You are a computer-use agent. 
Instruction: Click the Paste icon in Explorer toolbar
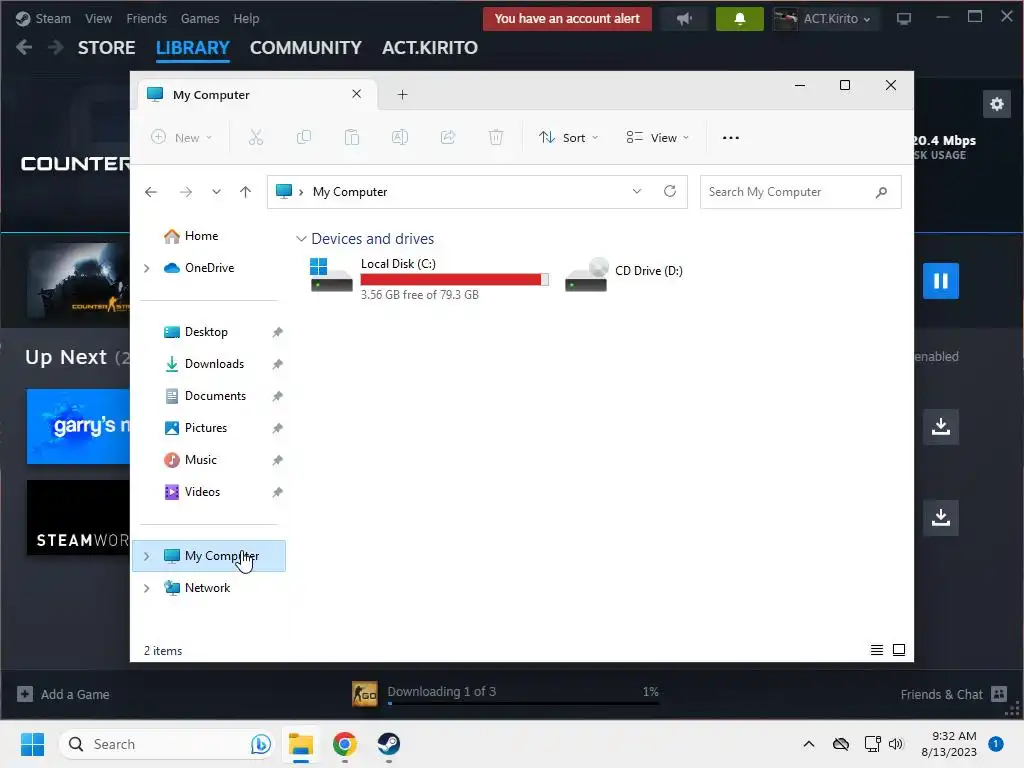[352, 137]
